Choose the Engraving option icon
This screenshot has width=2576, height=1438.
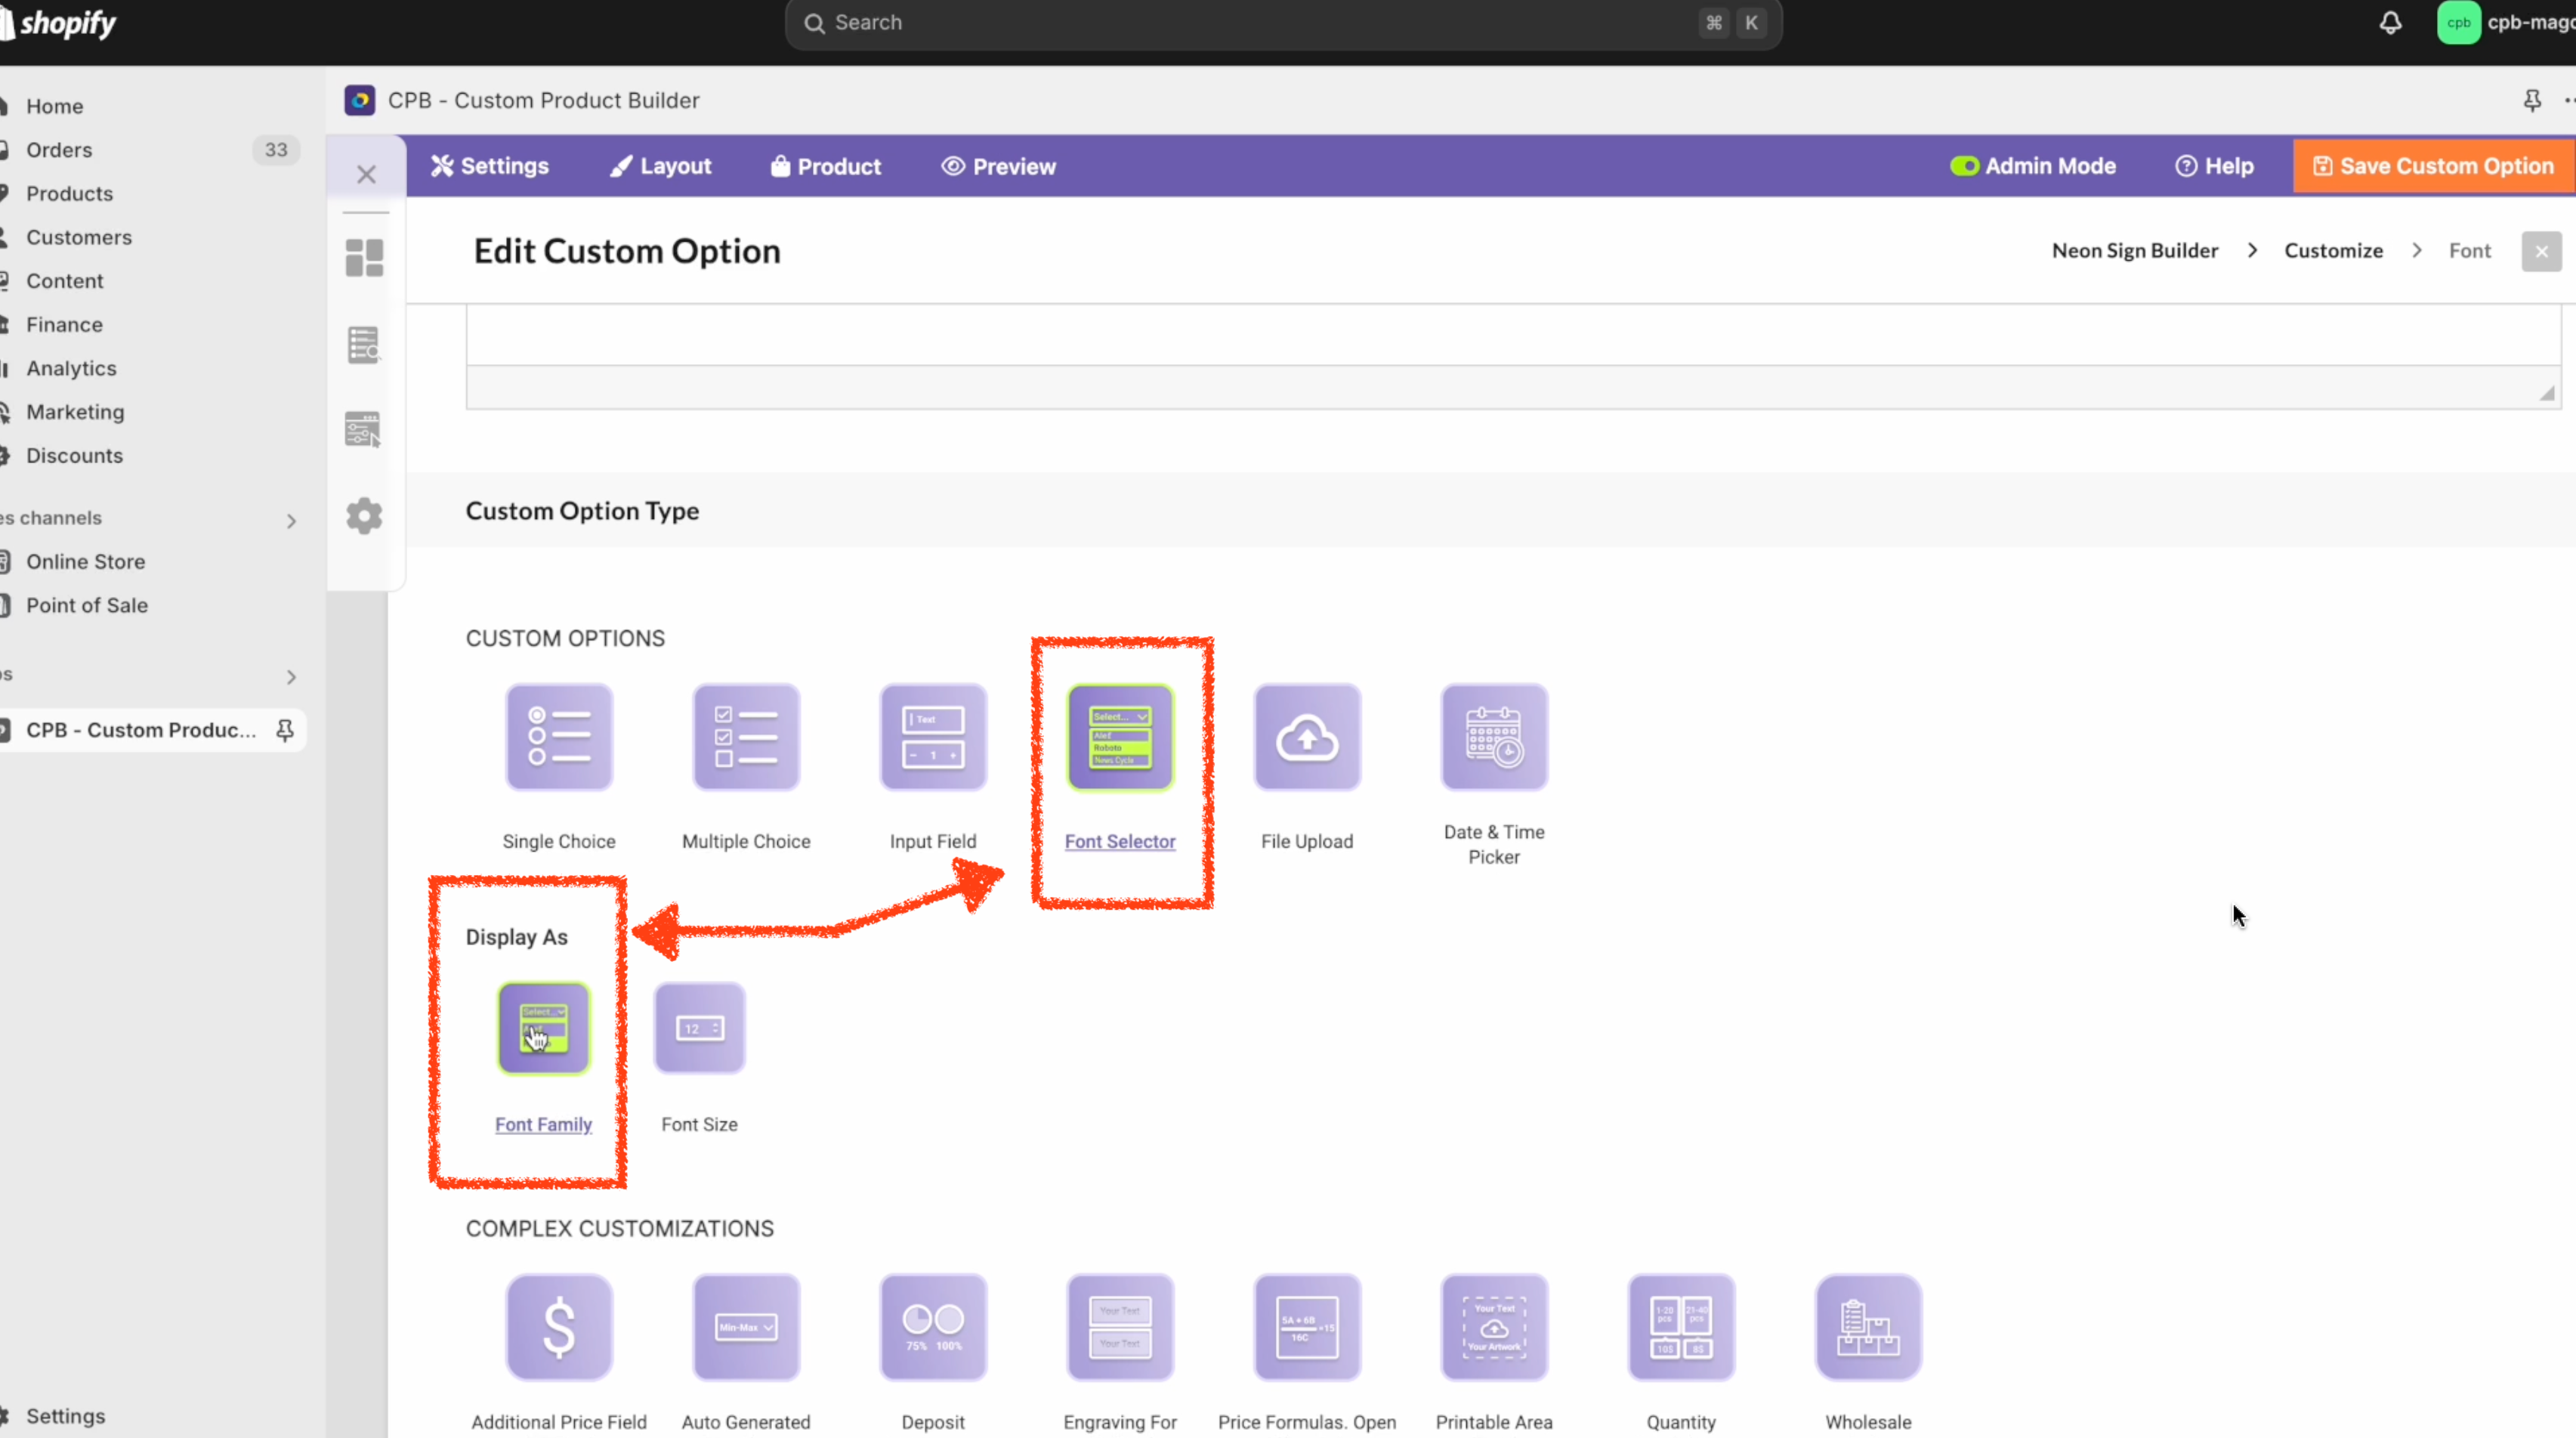[1120, 1327]
